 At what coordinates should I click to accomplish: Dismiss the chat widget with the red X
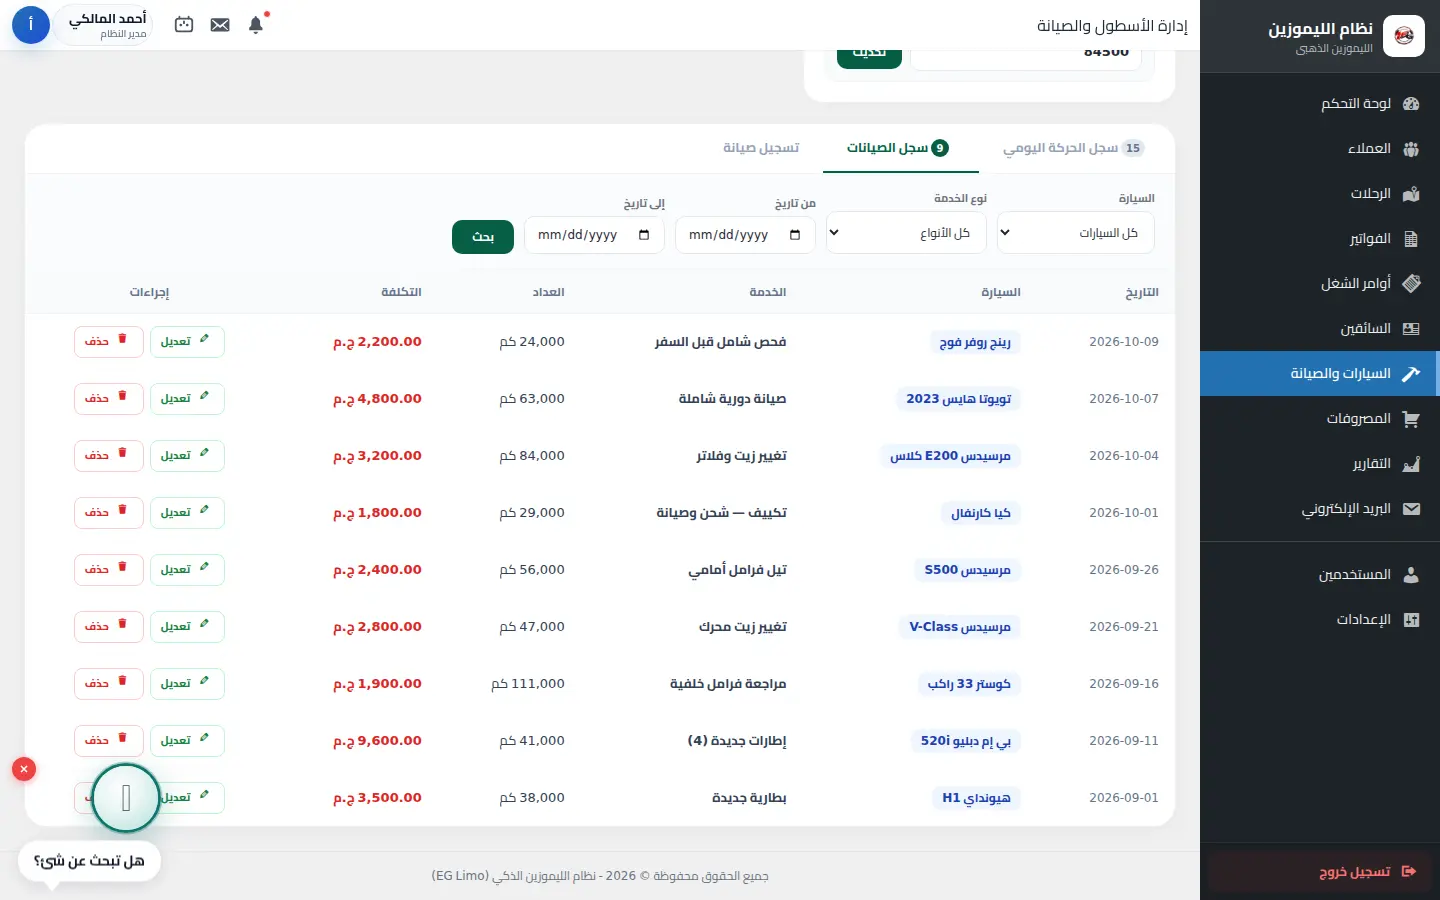click(x=24, y=769)
